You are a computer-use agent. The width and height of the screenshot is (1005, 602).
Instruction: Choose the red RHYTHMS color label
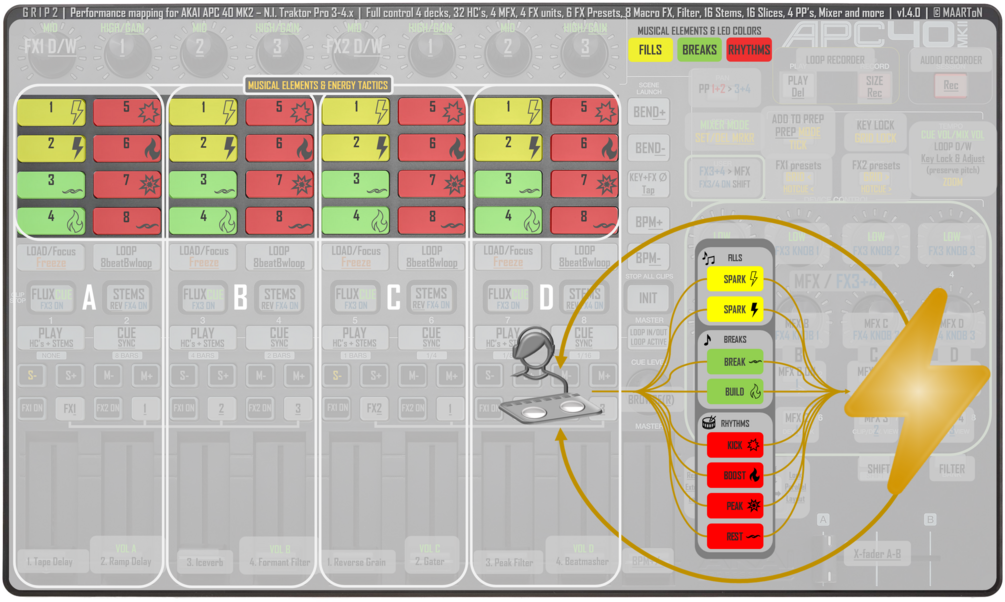tap(749, 50)
